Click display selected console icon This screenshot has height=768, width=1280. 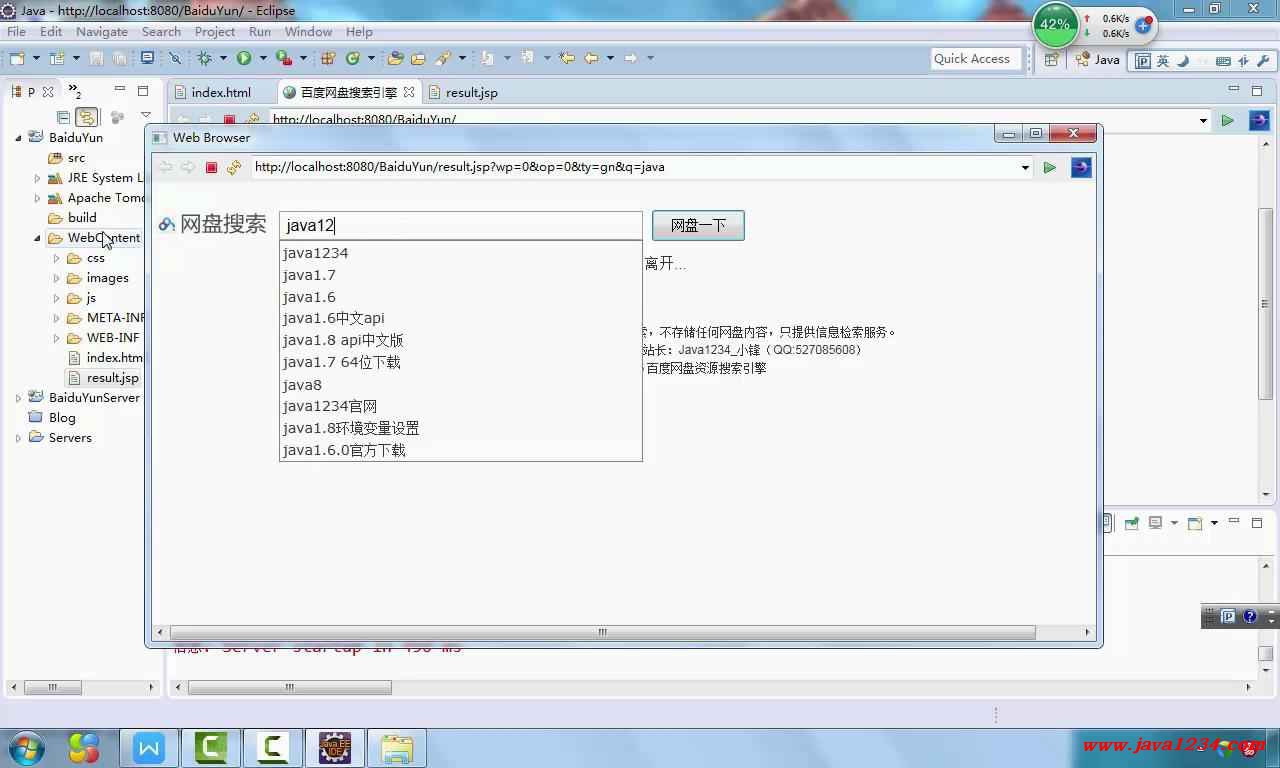1155,523
